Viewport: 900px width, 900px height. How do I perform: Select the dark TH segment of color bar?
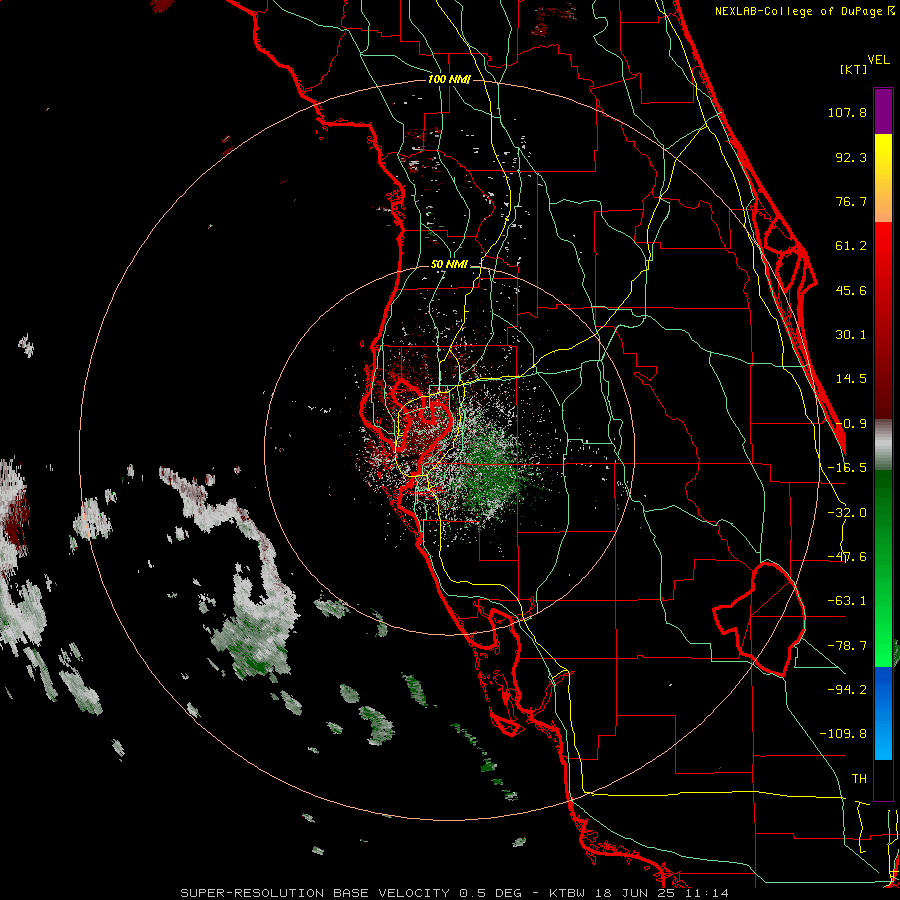883,780
